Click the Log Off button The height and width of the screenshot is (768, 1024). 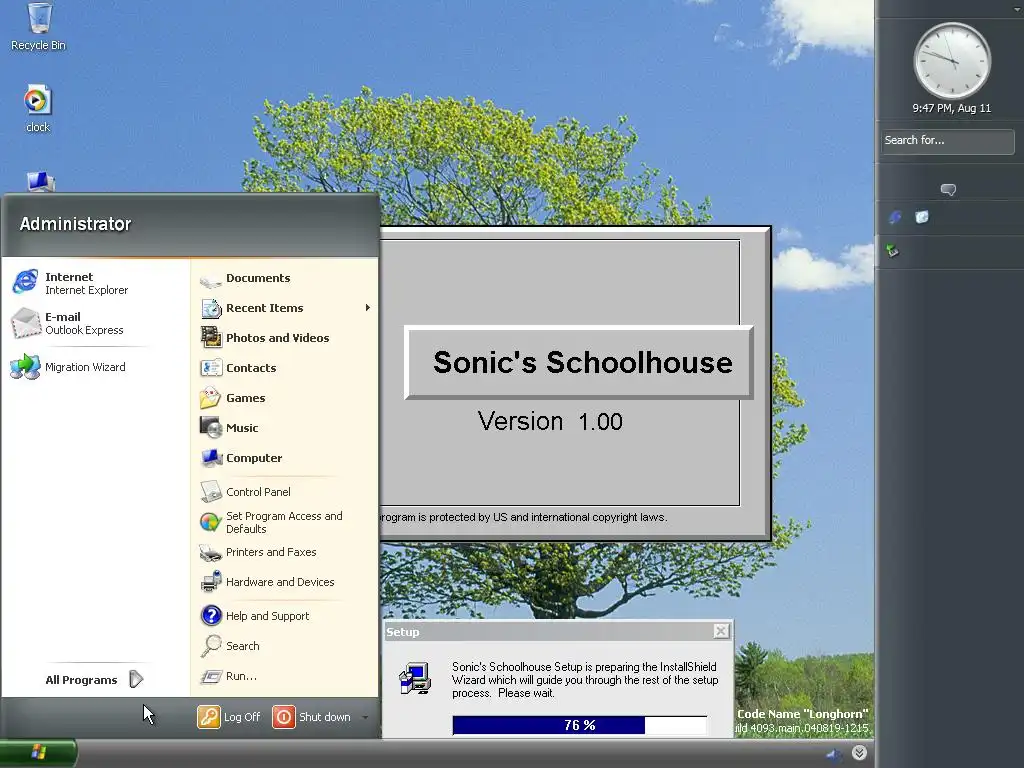(229, 717)
